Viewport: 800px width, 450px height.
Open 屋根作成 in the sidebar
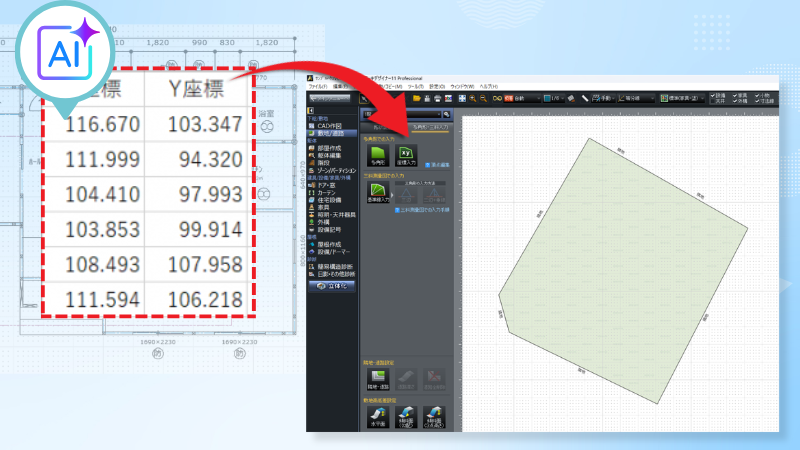pyautogui.click(x=329, y=244)
